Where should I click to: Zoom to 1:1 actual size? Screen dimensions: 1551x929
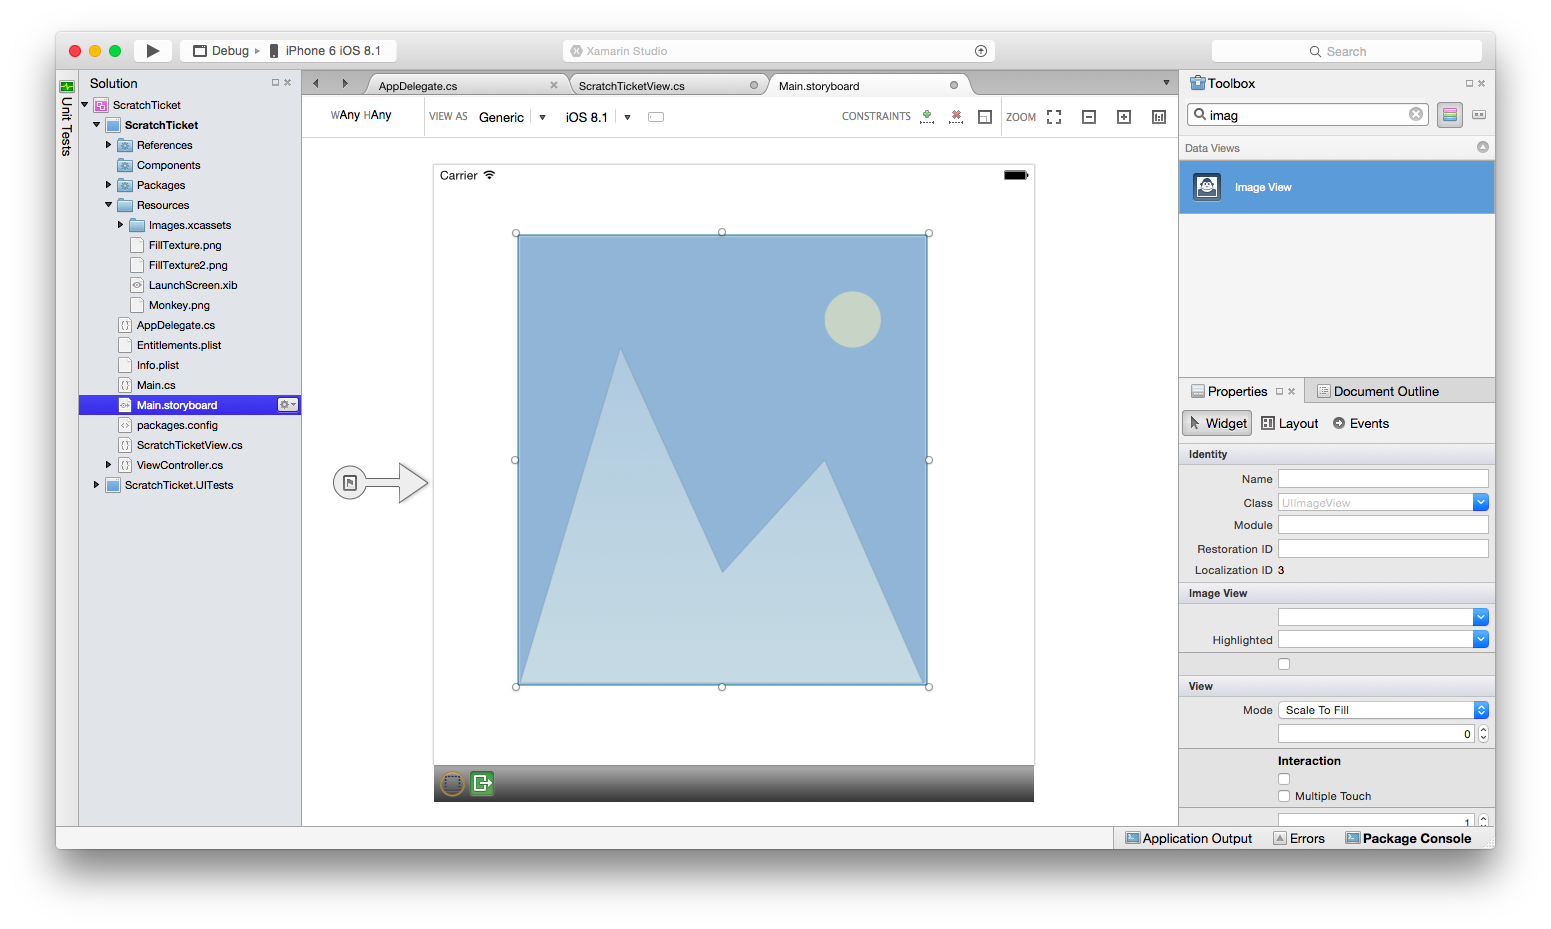click(x=1158, y=116)
